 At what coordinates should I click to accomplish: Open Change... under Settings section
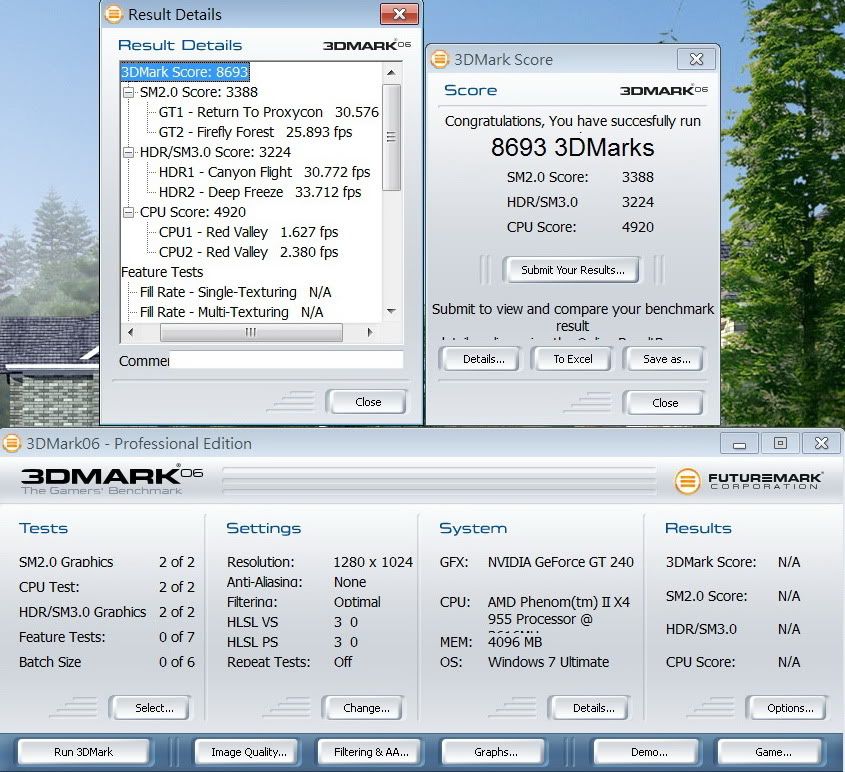click(x=366, y=708)
